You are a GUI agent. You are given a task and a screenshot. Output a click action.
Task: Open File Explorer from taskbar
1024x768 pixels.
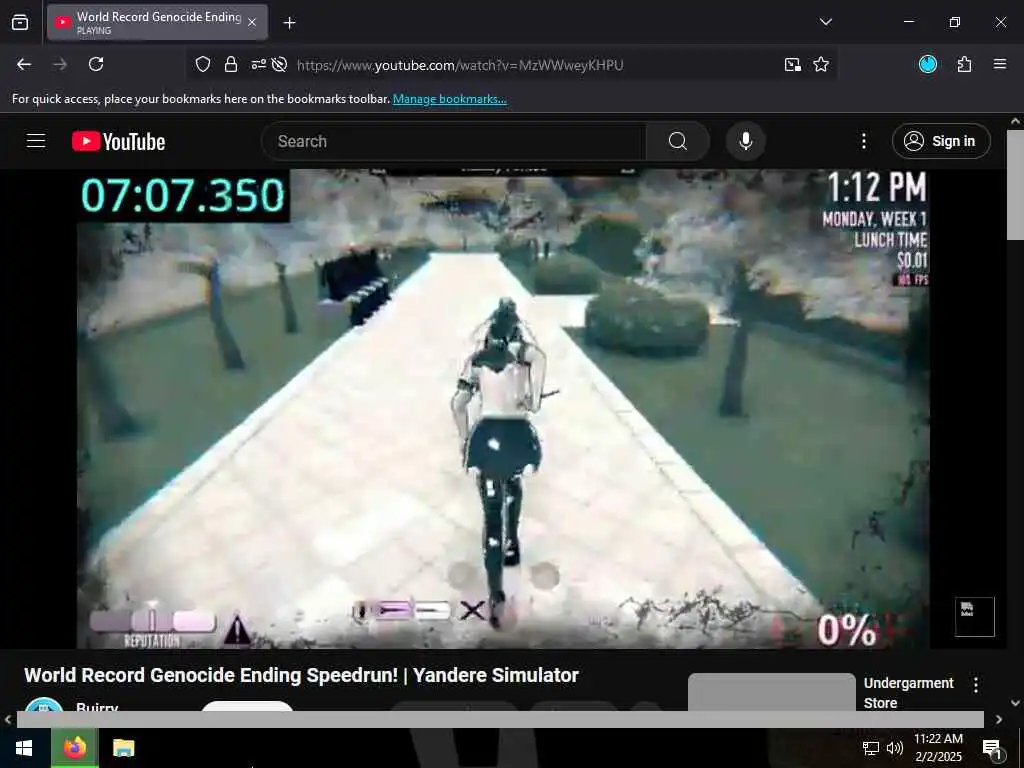(123, 748)
